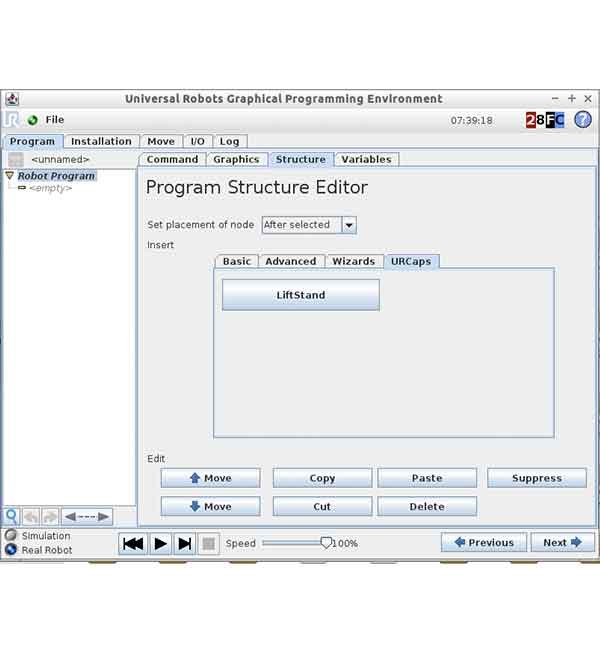
Task: Click the Speed slider handle
Action: pyautogui.click(x=326, y=542)
